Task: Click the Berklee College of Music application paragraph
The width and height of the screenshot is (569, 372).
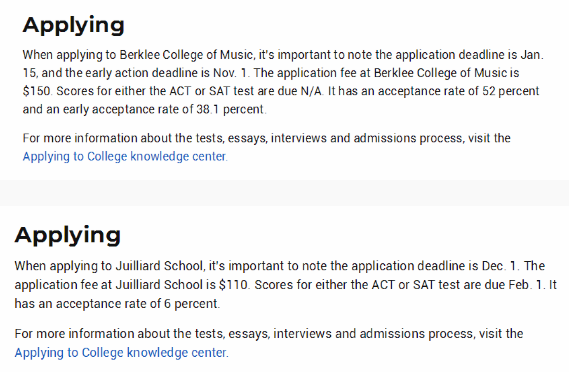Action: (x=283, y=82)
